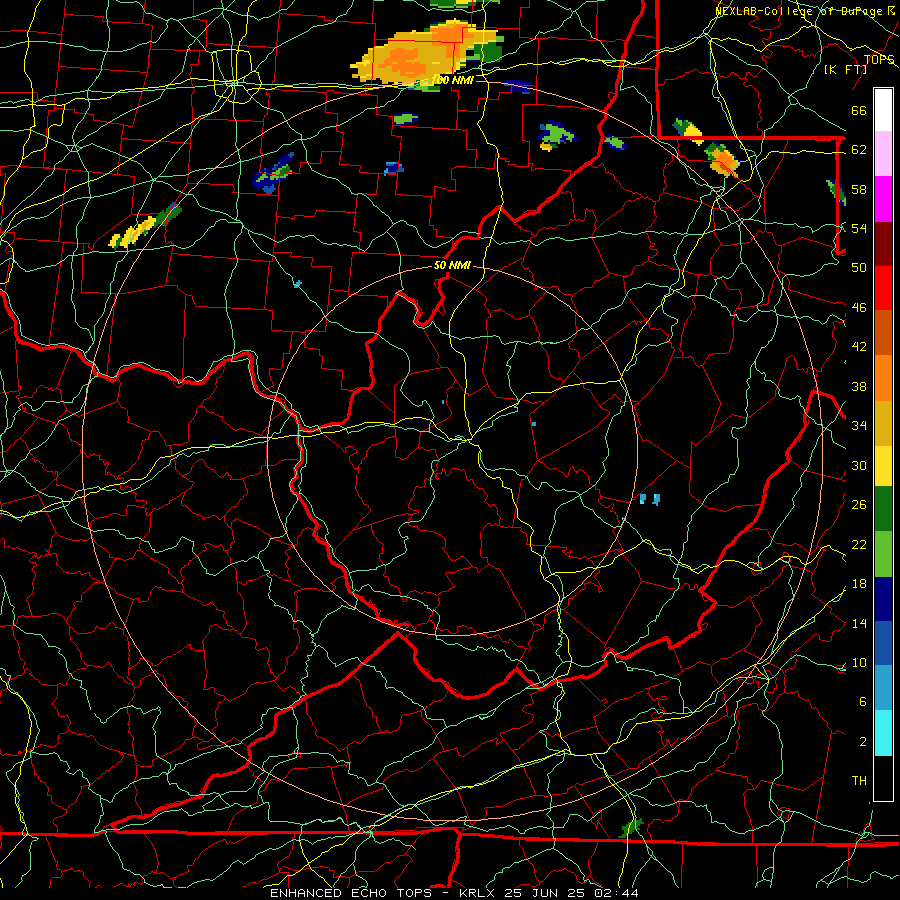Click the legend value 66

(x=858, y=110)
